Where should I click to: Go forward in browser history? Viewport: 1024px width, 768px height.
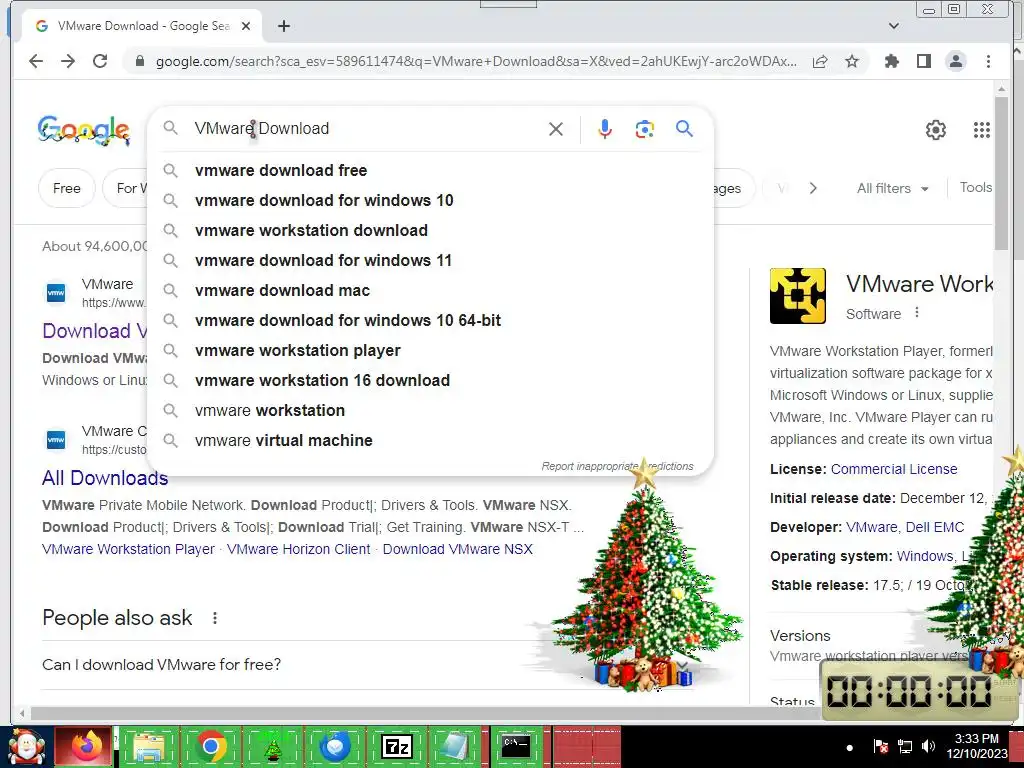(x=68, y=61)
